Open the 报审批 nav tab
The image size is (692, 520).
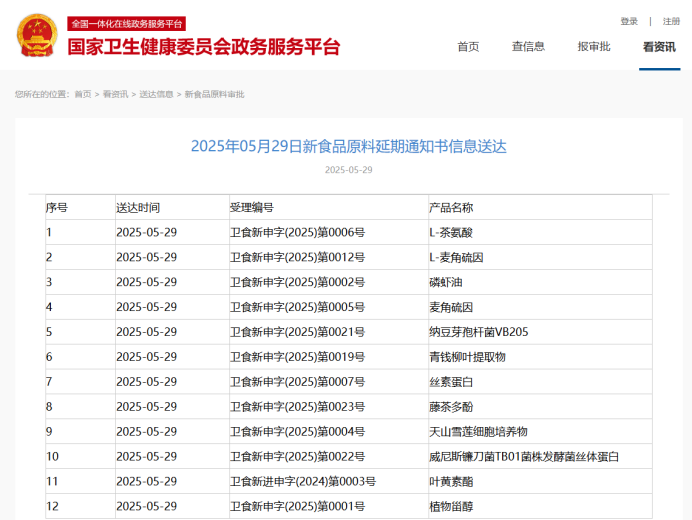pos(594,47)
